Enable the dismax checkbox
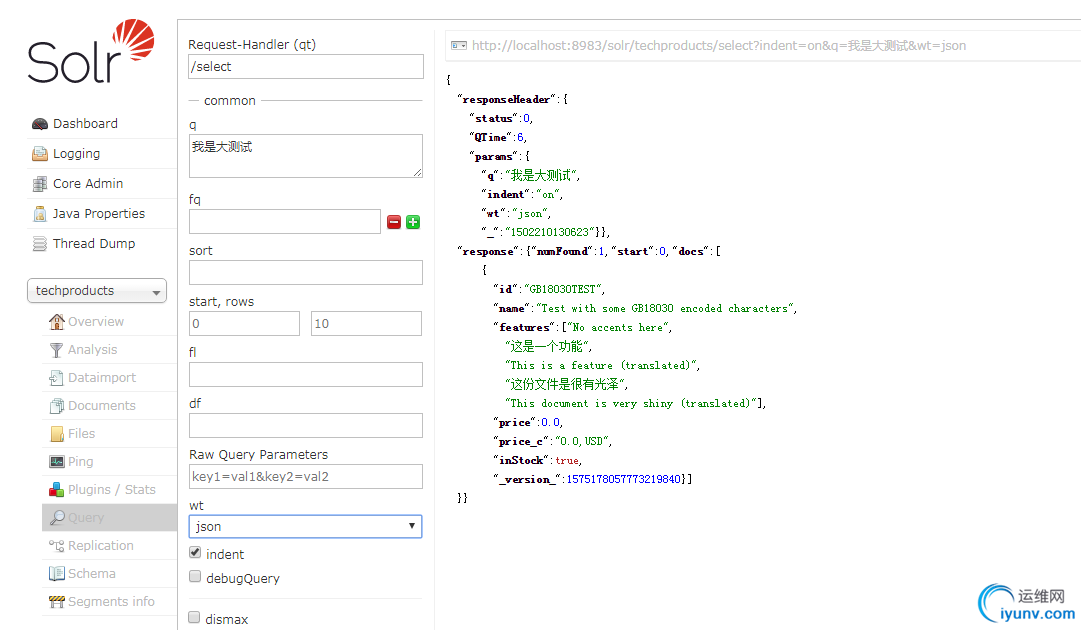Viewport: 1081px width, 630px height. [194, 618]
